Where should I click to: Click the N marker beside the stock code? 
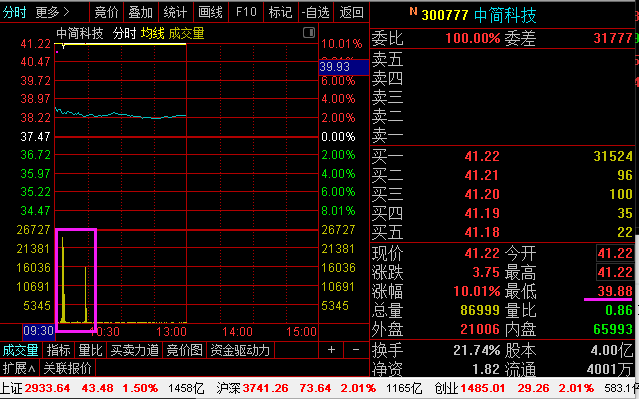point(413,11)
